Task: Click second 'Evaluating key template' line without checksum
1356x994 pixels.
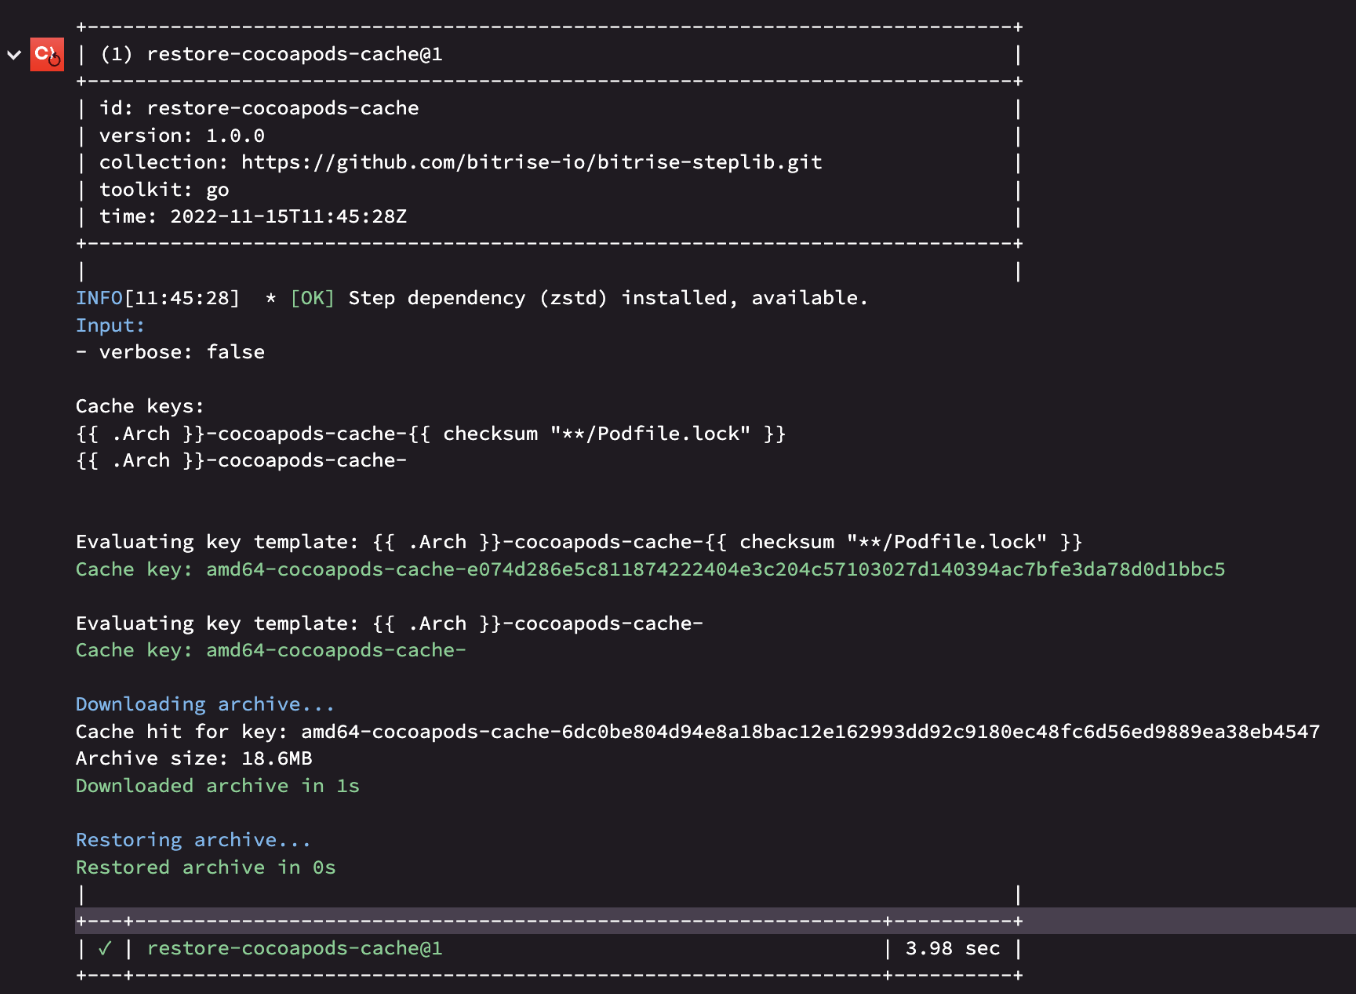Action: (389, 623)
